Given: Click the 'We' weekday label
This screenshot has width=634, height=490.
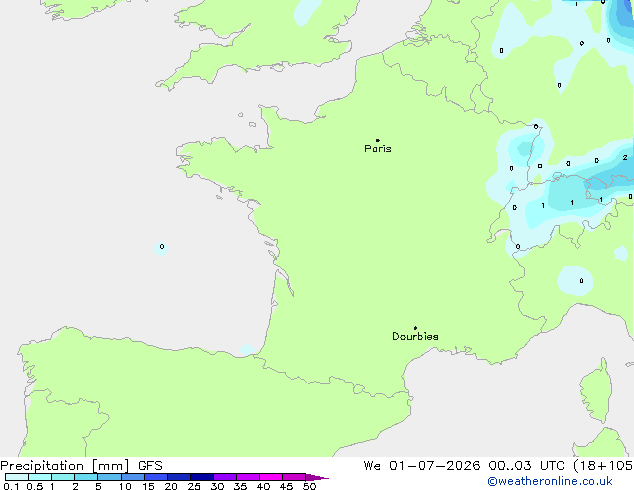Looking at the screenshot, I should pyautogui.click(x=372, y=466).
